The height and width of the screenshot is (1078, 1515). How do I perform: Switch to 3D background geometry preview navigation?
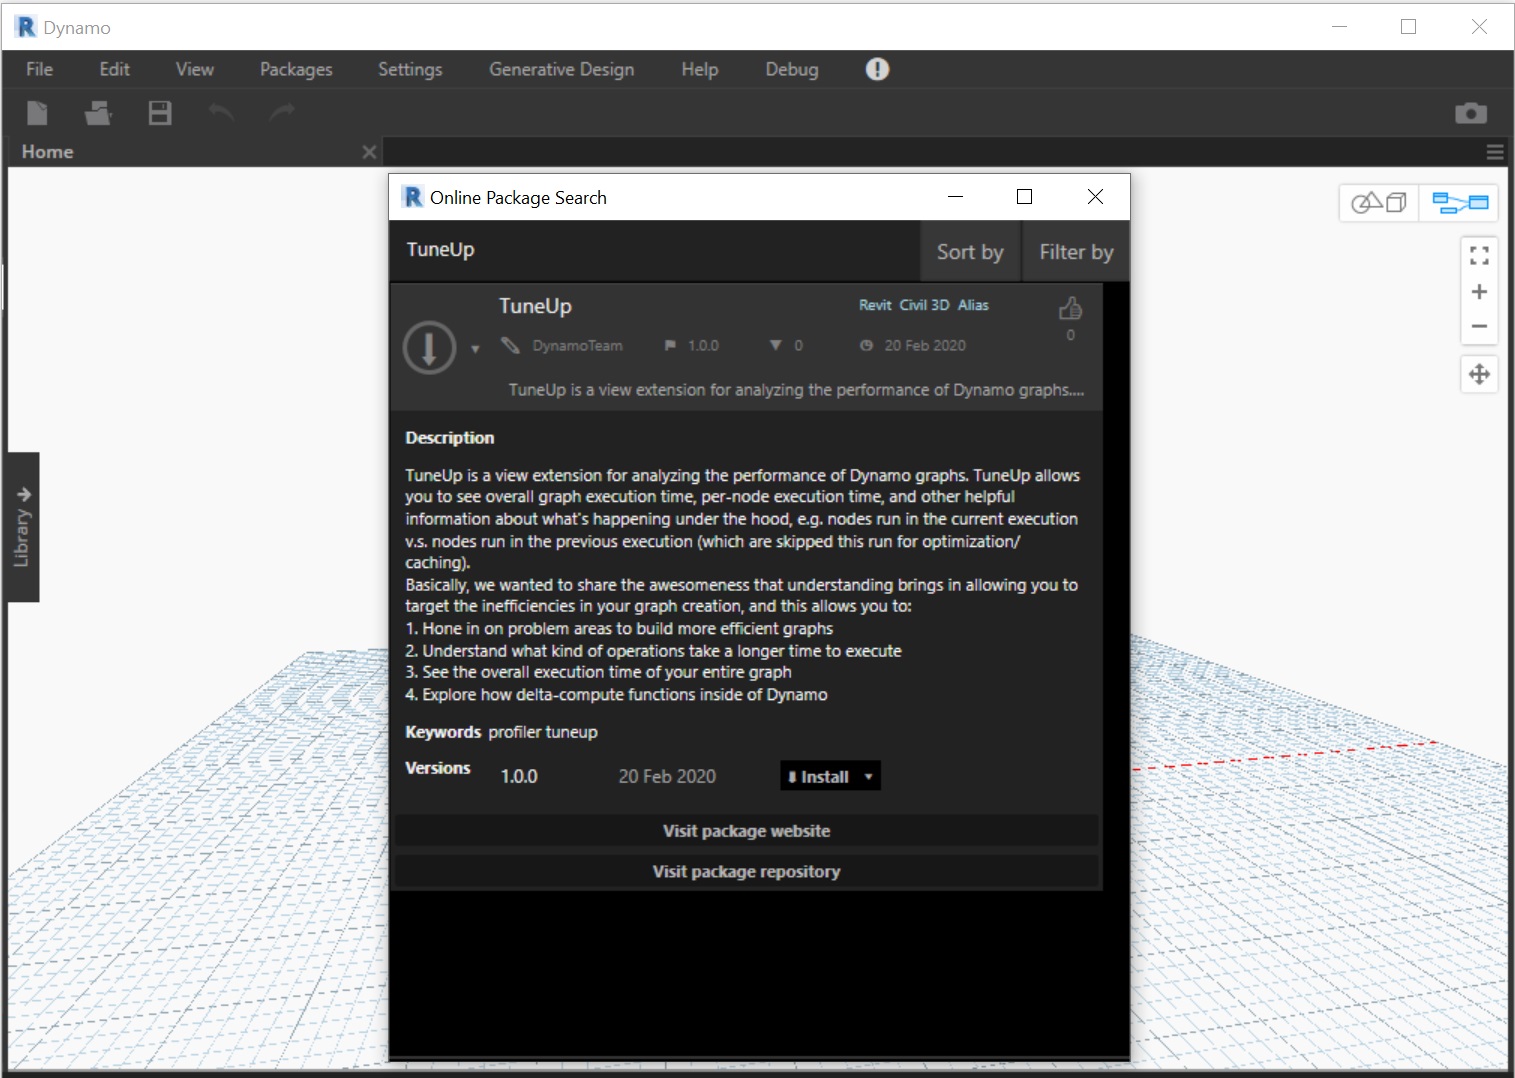[1379, 203]
